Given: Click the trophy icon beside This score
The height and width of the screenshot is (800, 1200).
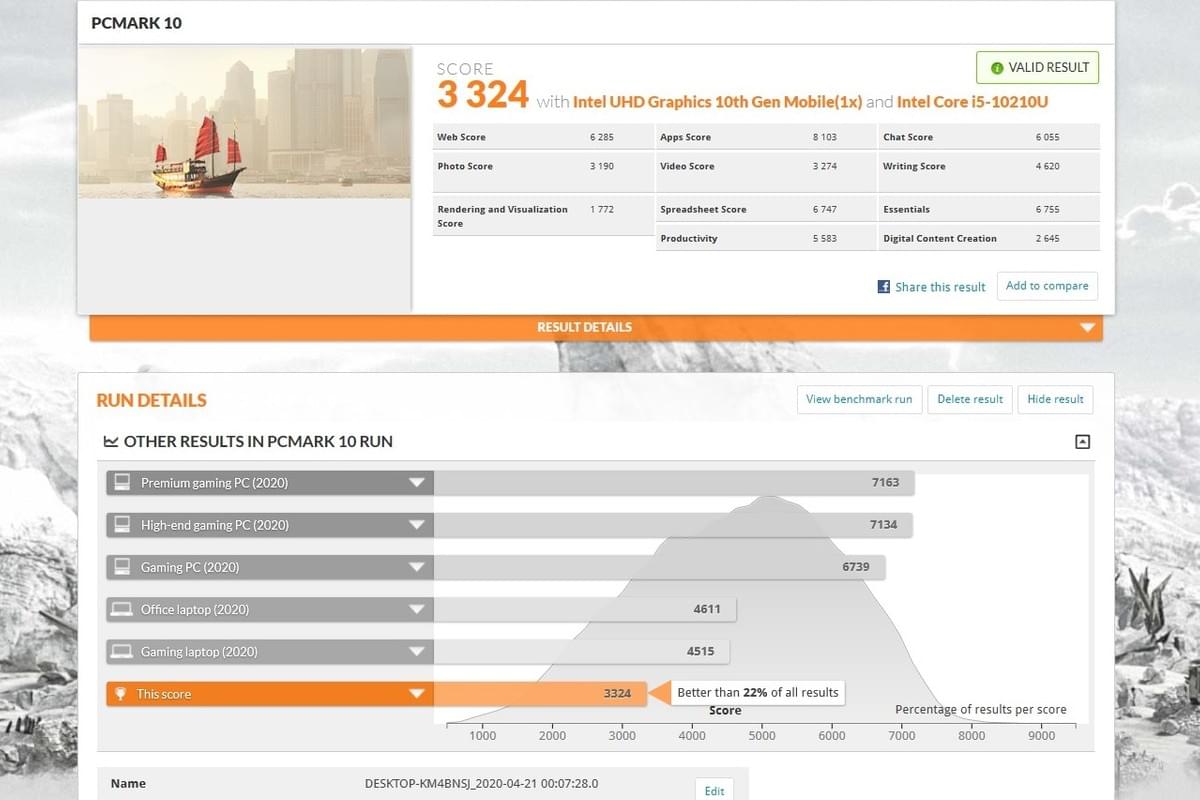Looking at the screenshot, I should pyautogui.click(x=121, y=693).
